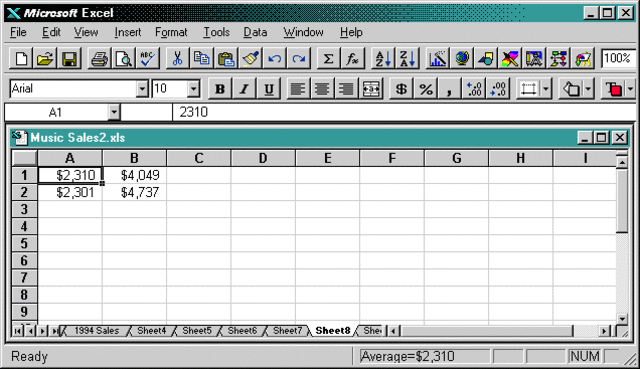Run the ABC spelling check icon
Screen dimensions: 640x369
point(147,59)
